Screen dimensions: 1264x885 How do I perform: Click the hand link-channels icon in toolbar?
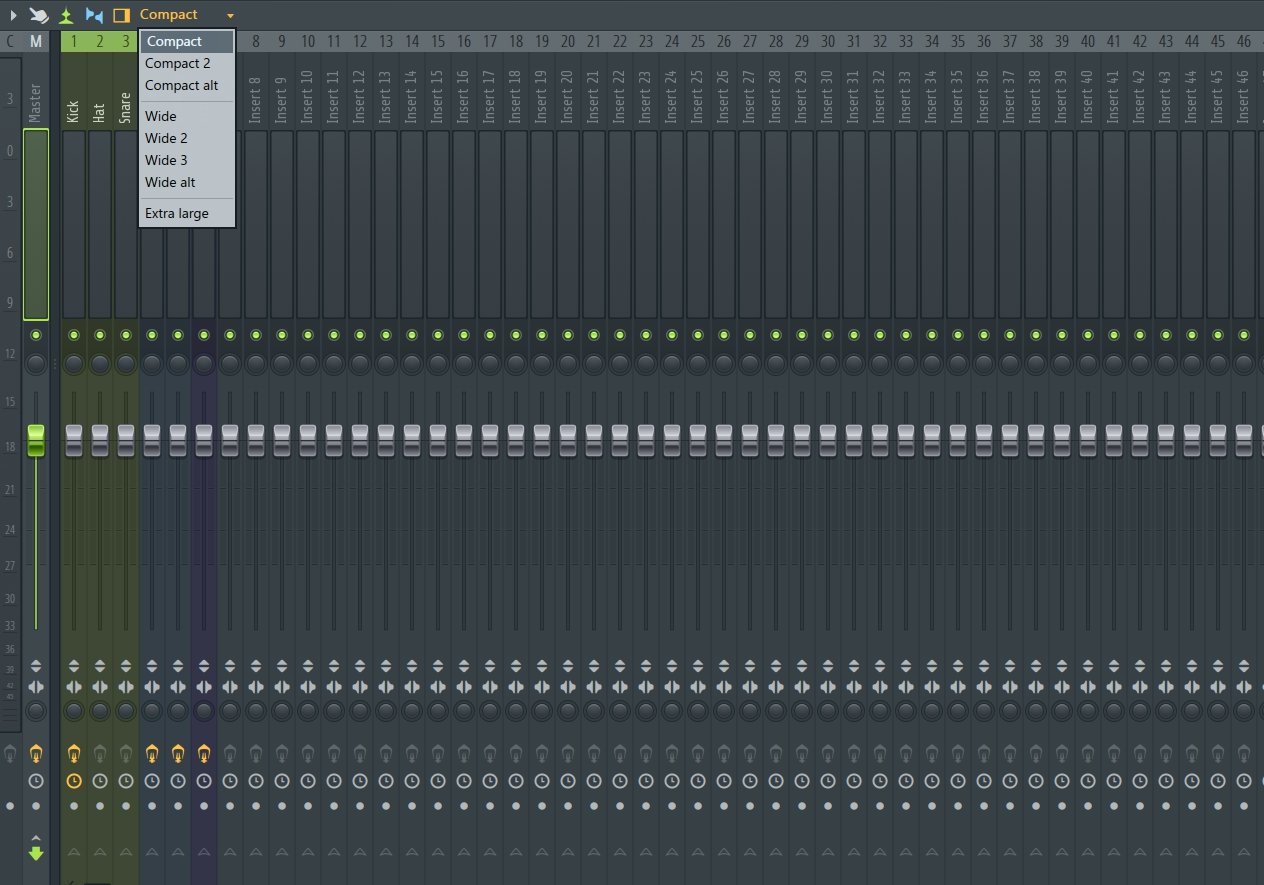point(38,14)
